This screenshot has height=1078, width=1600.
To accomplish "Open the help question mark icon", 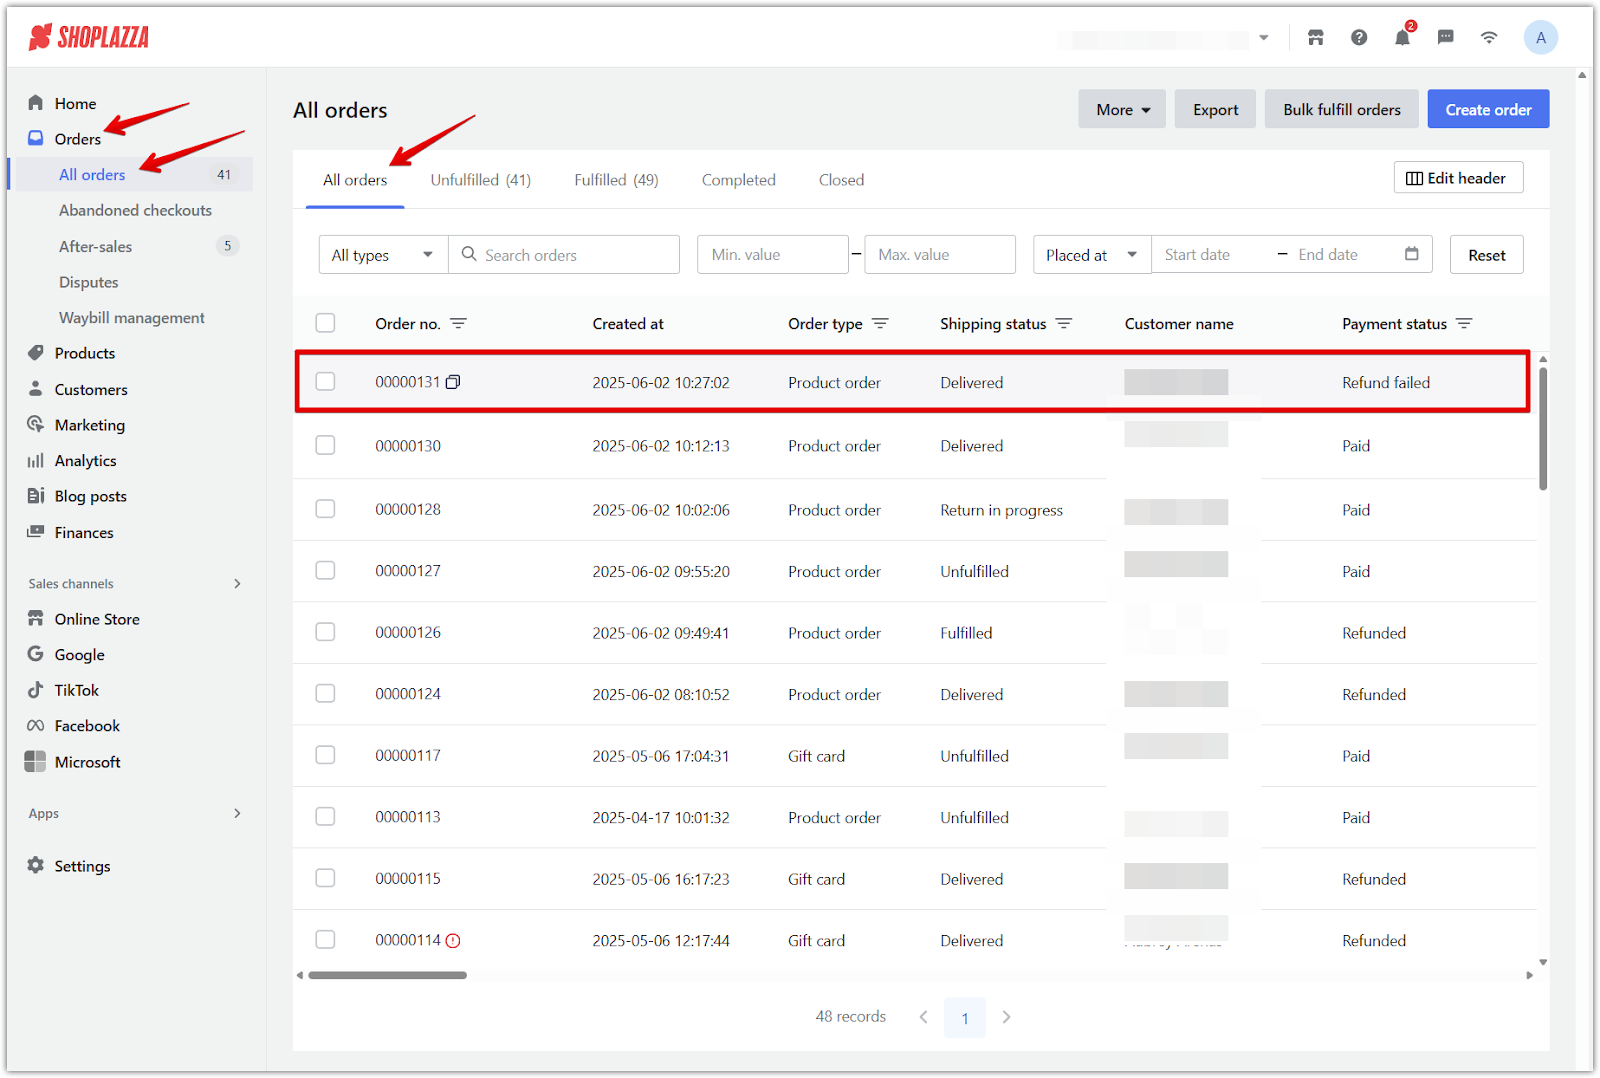I will 1358,38.
